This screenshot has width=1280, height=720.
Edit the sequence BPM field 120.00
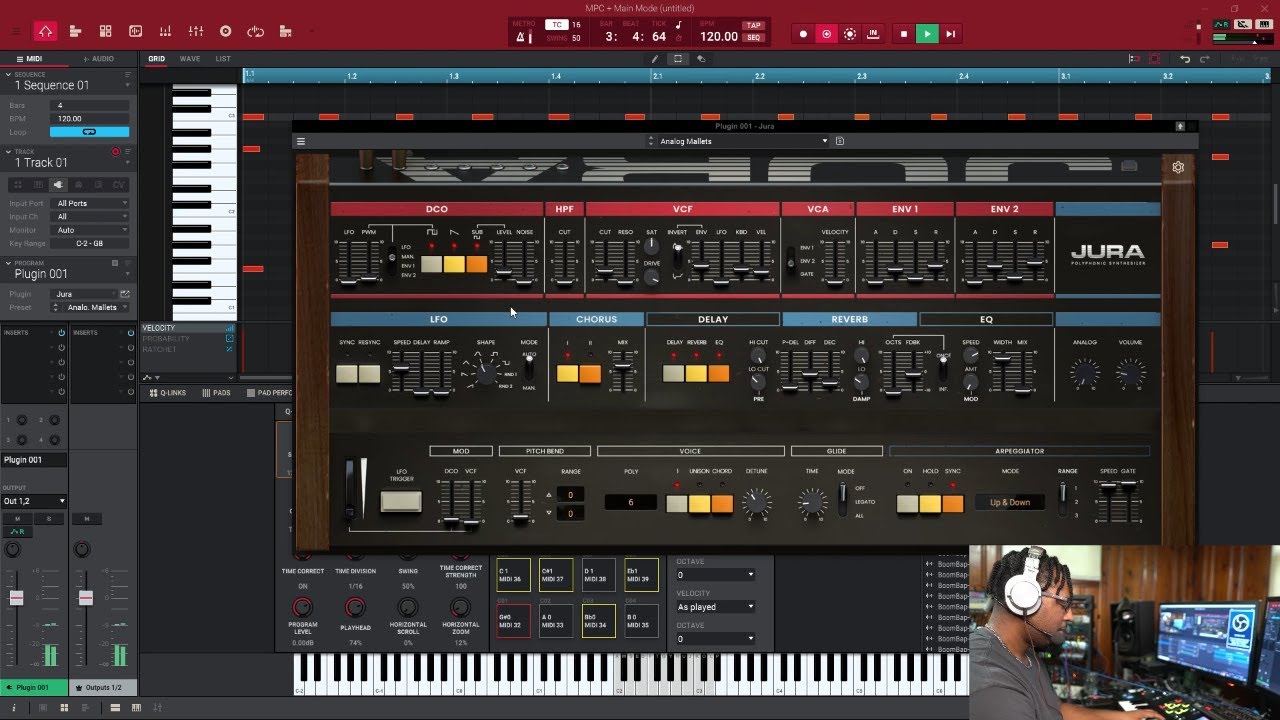[90, 118]
